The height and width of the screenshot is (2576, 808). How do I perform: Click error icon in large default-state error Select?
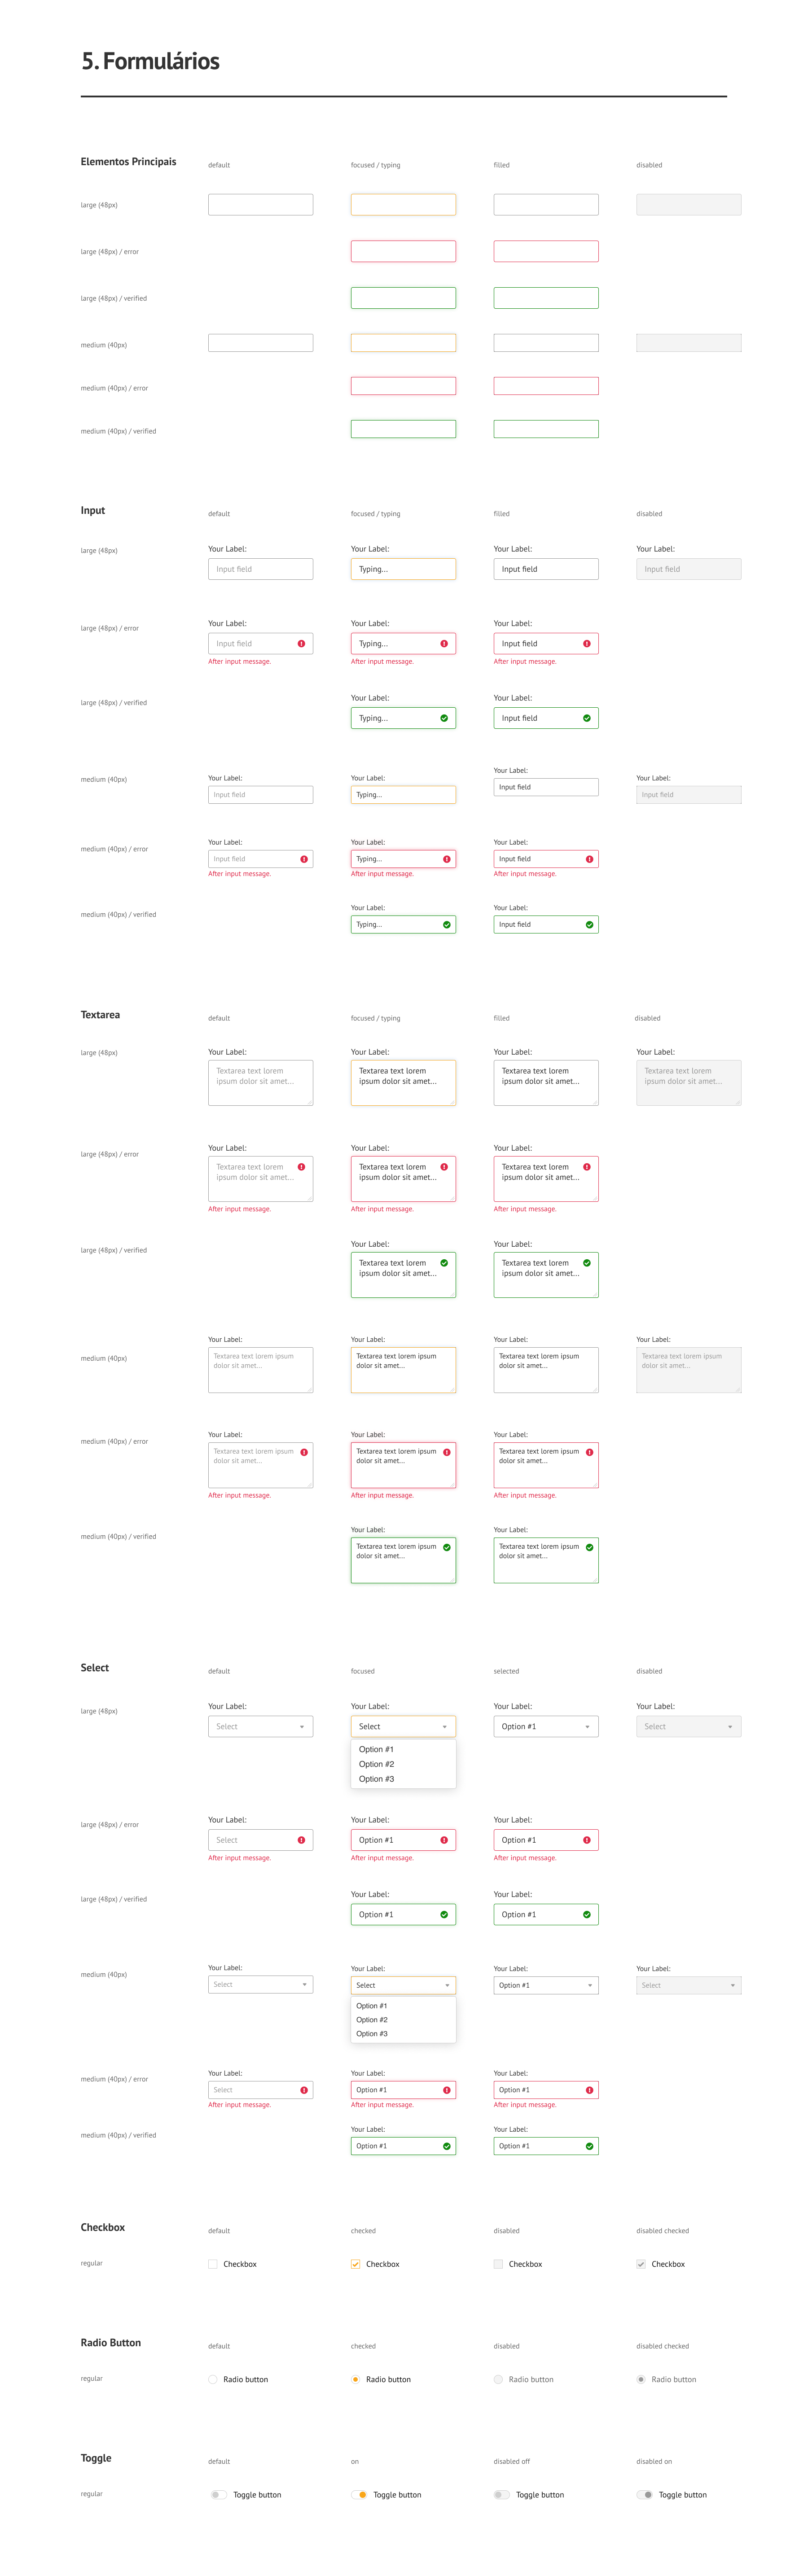point(301,1840)
